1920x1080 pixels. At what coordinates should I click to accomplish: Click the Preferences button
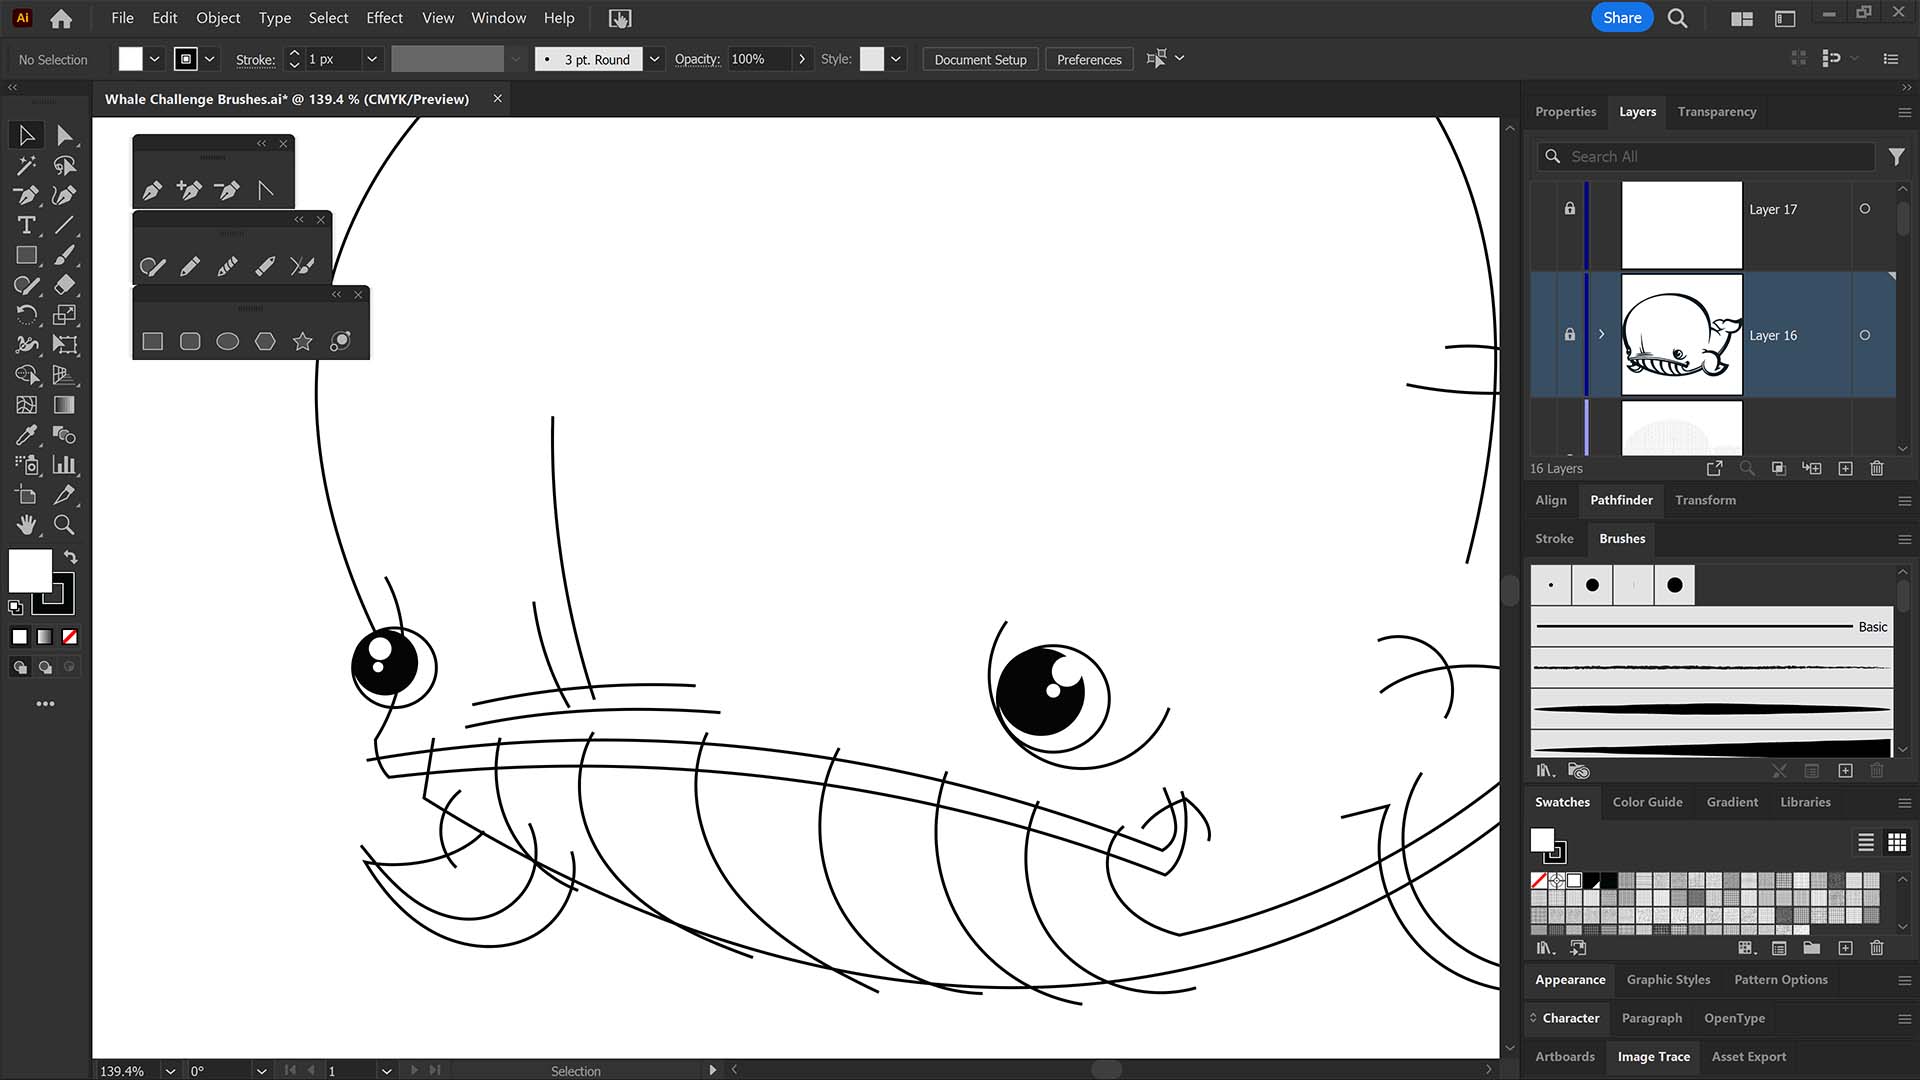click(1089, 59)
